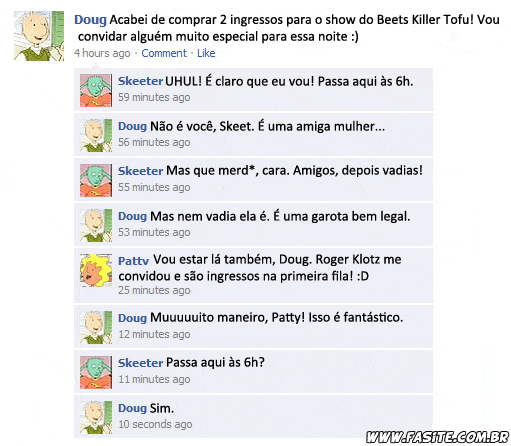
Task: Open Skeeter's name on 'Mas que merd*' comment
Action: 141,171
